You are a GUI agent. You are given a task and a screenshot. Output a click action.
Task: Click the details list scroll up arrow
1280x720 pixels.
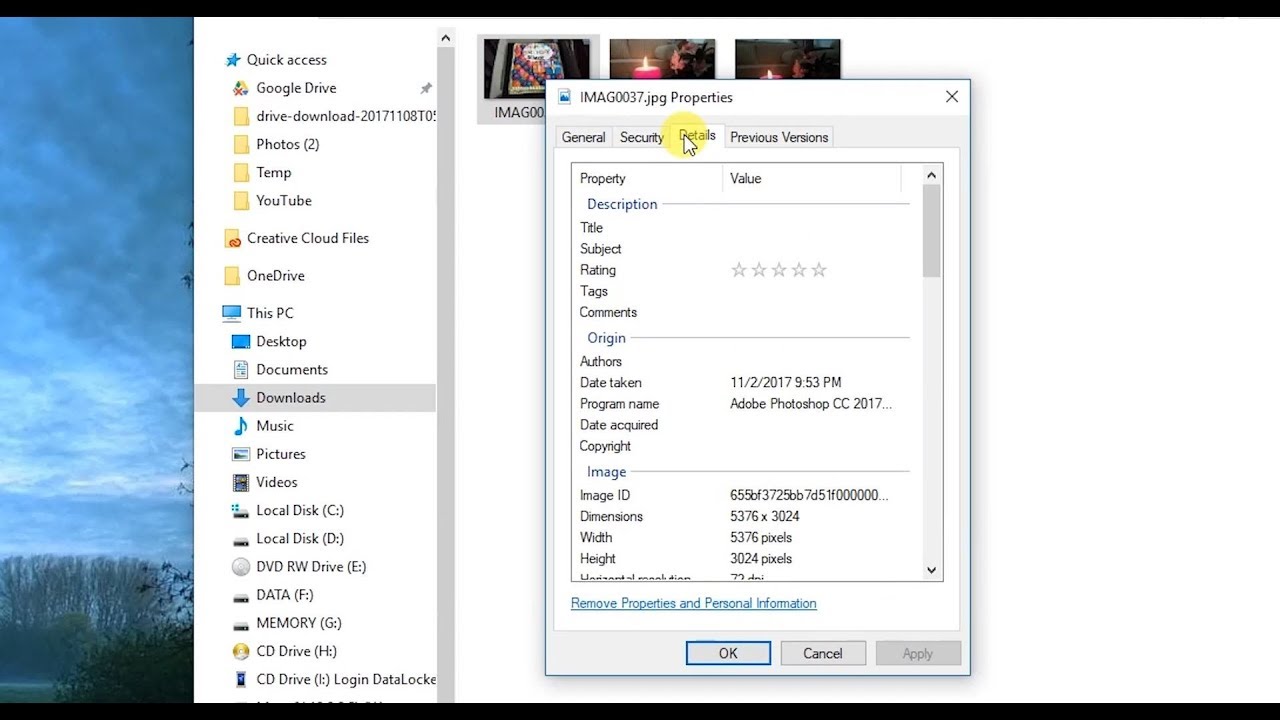(x=932, y=175)
